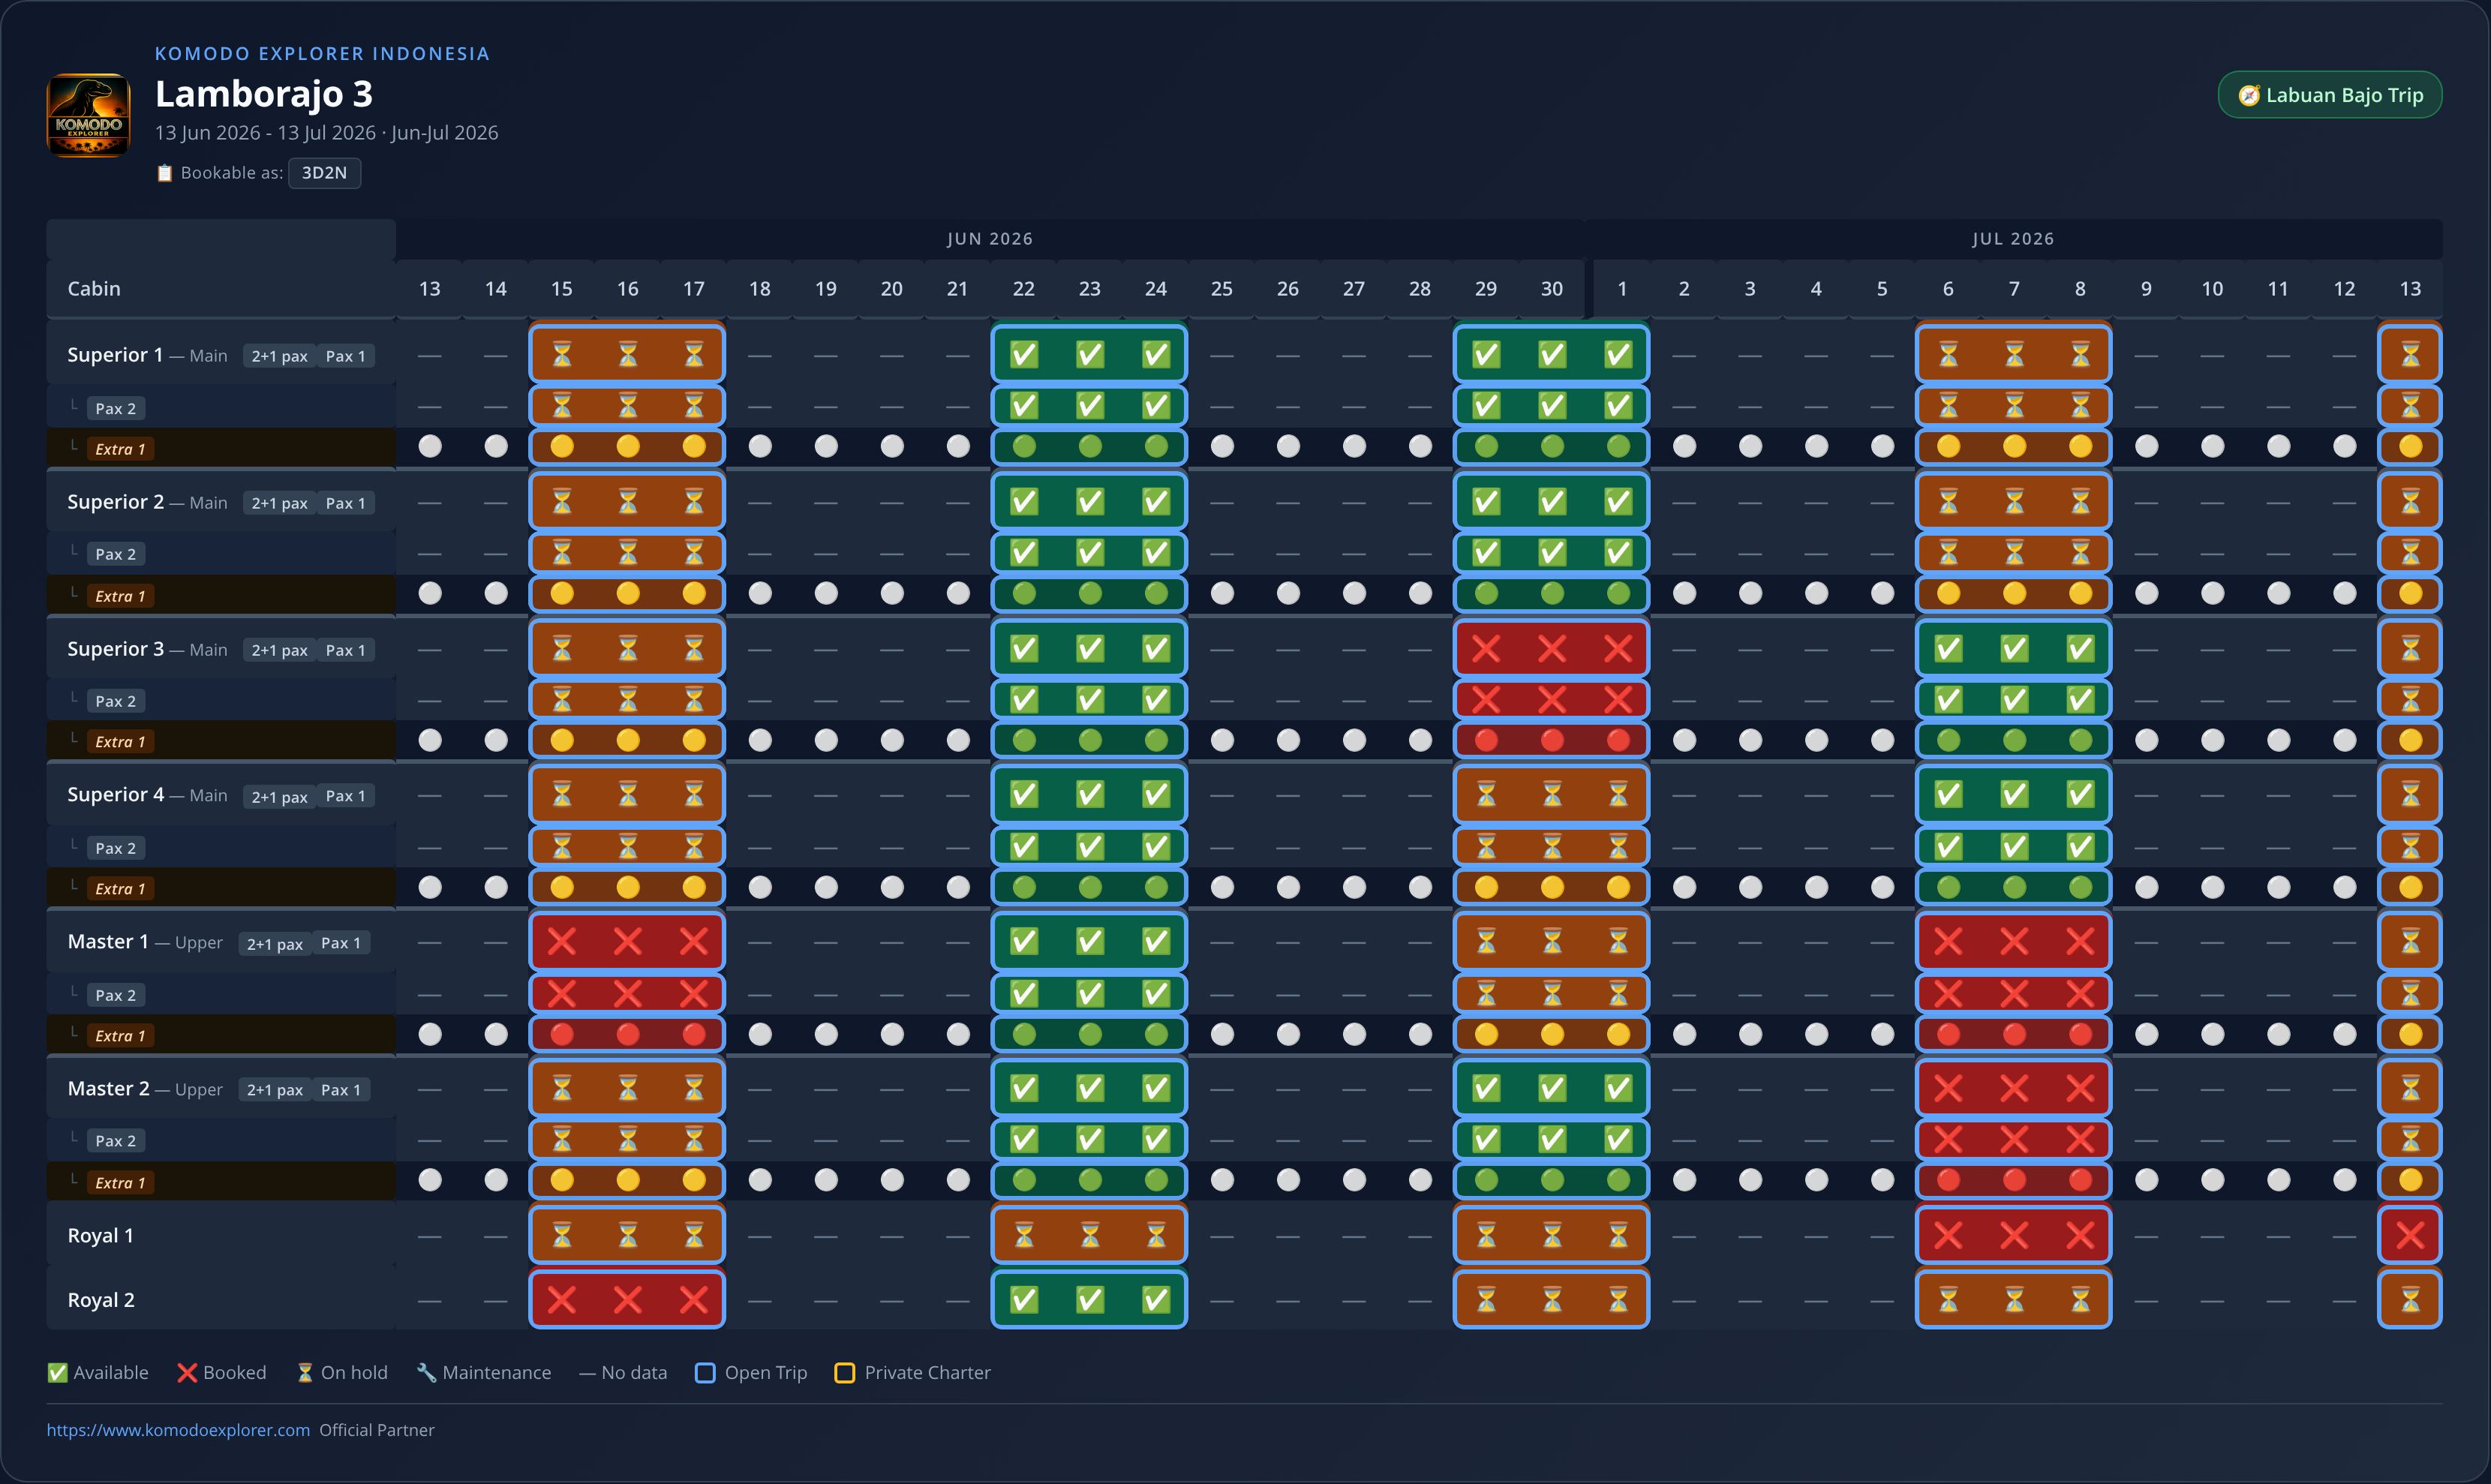
Task: Click the 'No data' legend entry
Action: [x=623, y=1373]
